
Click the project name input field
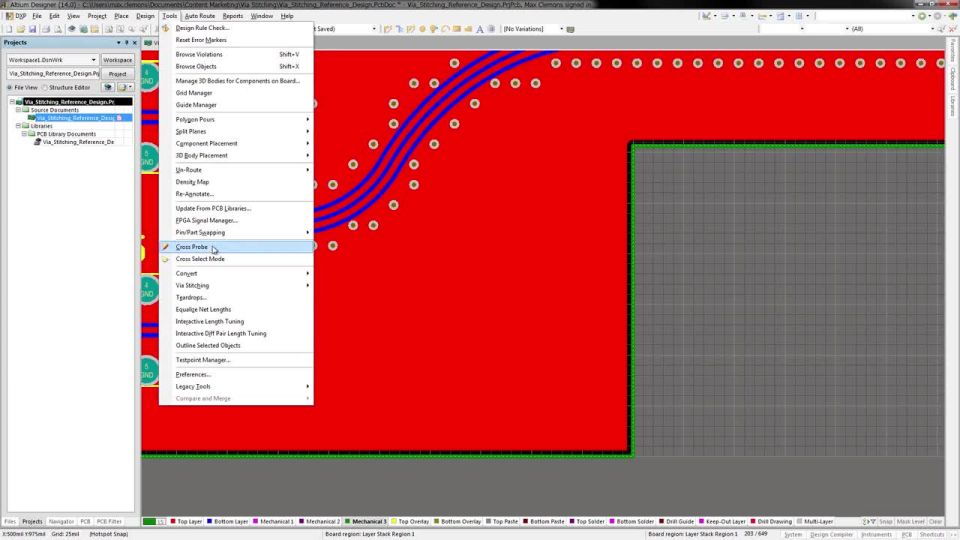coord(53,73)
